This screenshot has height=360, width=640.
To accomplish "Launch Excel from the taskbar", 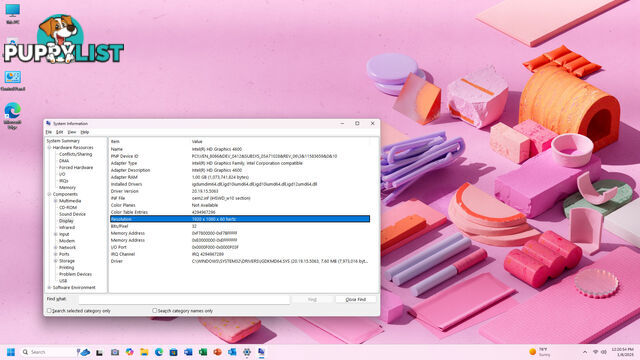I will click(x=203, y=352).
